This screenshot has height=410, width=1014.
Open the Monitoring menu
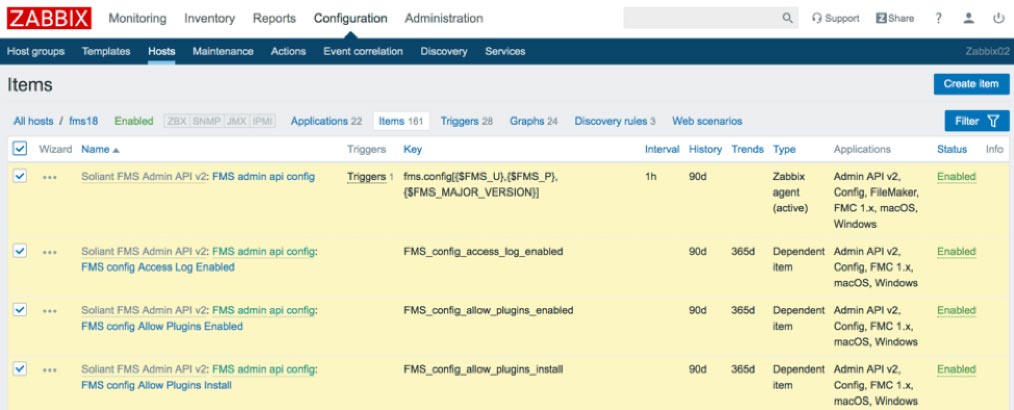pyautogui.click(x=137, y=18)
